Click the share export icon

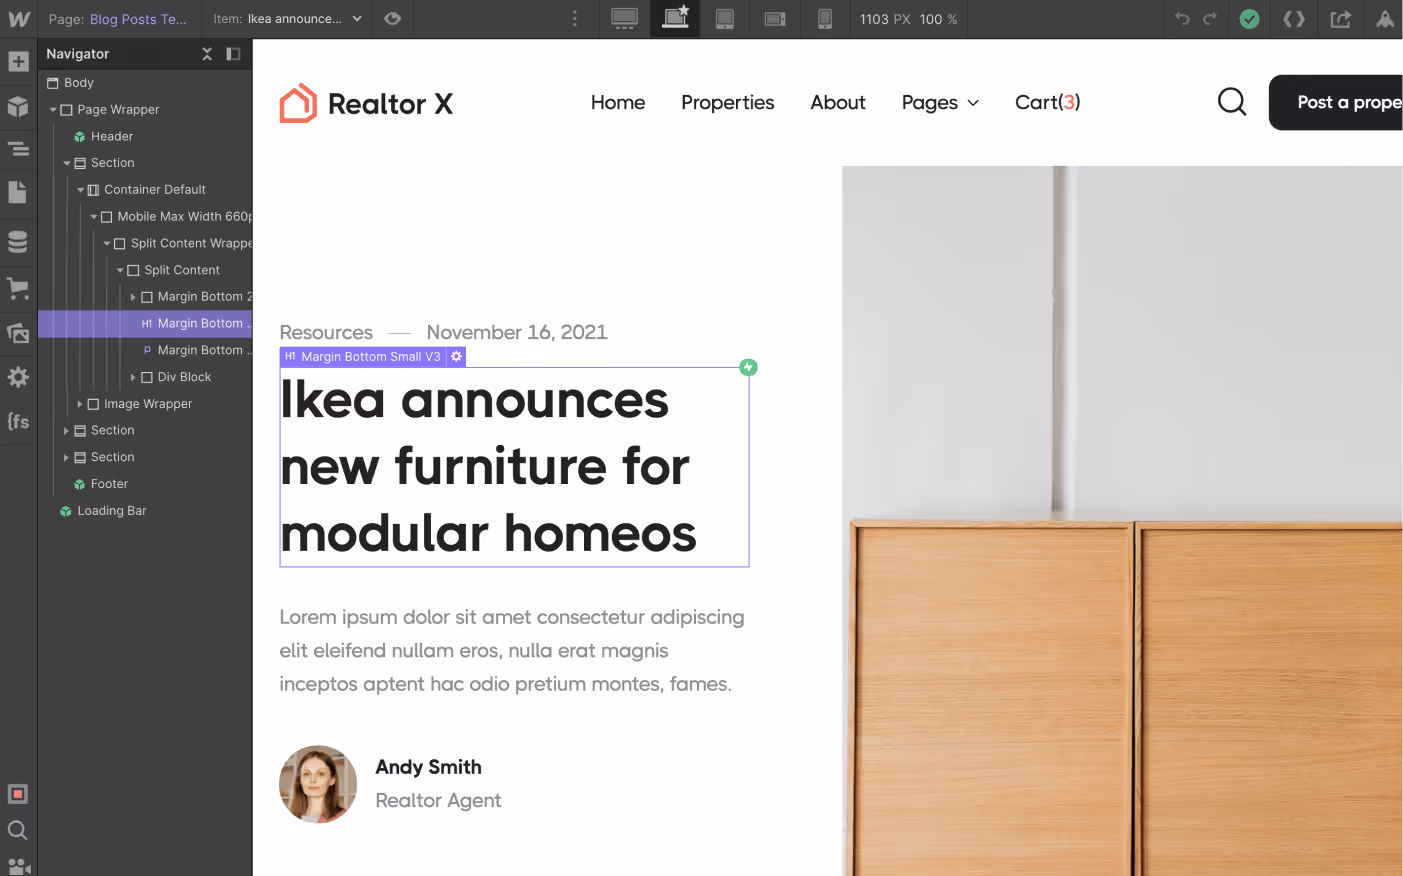(1340, 19)
